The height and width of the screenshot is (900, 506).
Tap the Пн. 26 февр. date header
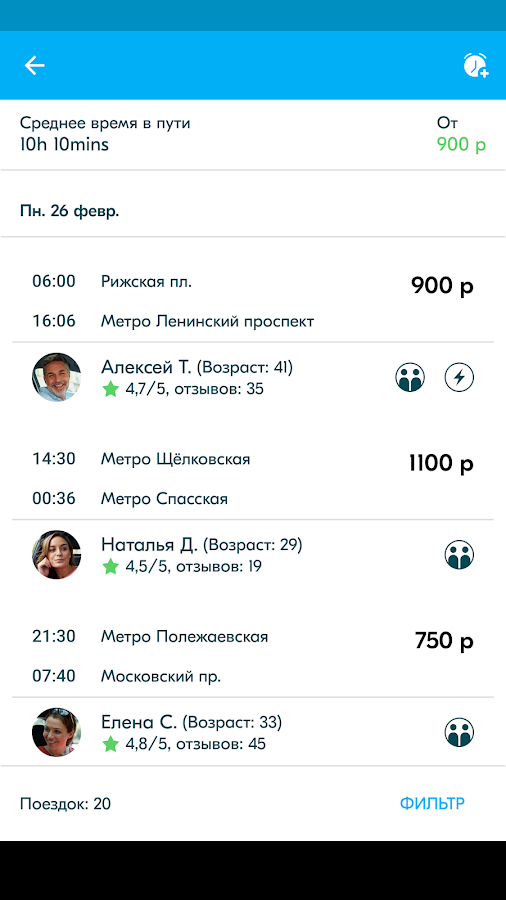(x=69, y=211)
